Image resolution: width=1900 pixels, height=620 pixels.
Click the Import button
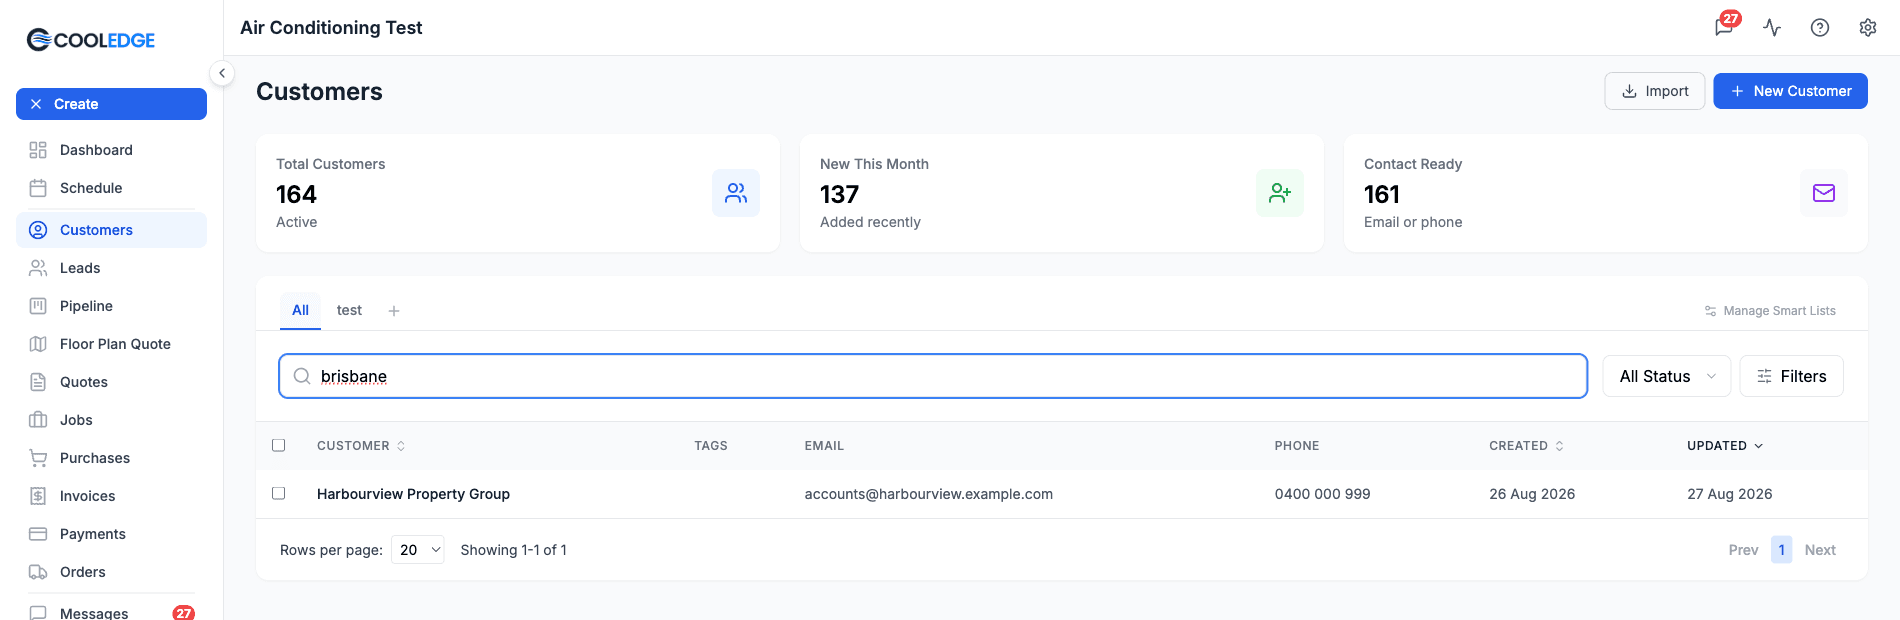(x=1655, y=91)
